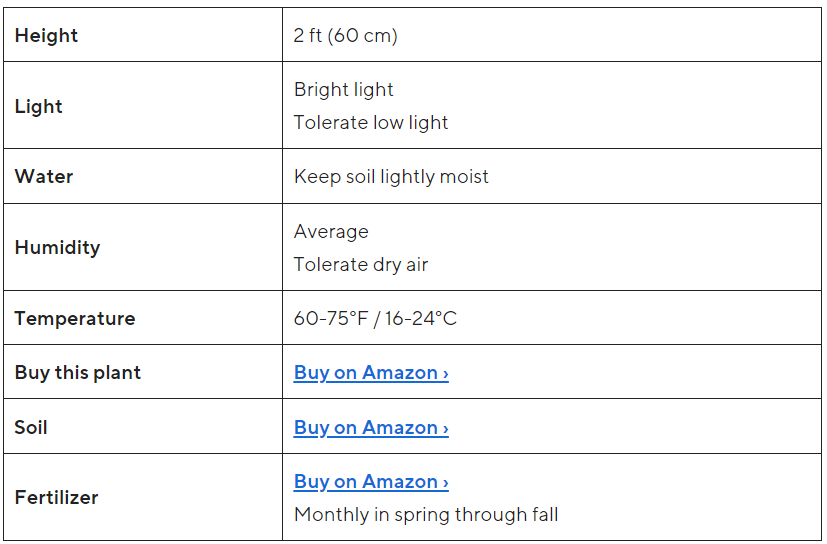This screenshot has height=544, width=827.
Task: Click the "Tolerate dry air" text
Action: point(361,265)
